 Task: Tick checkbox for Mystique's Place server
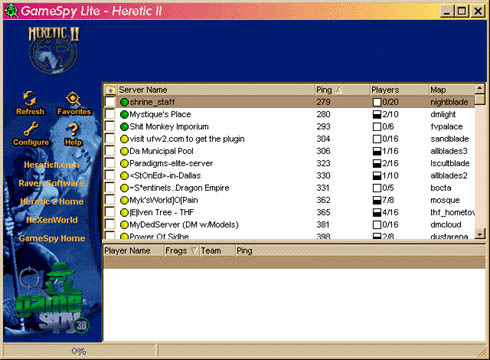coord(110,114)
